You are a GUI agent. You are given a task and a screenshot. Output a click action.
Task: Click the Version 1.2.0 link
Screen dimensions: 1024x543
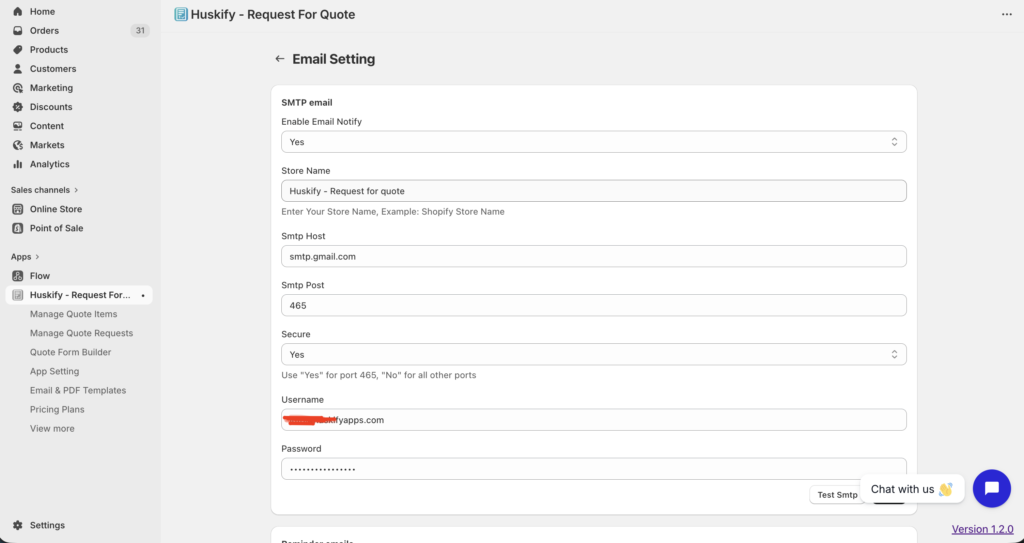coord(982,529)
